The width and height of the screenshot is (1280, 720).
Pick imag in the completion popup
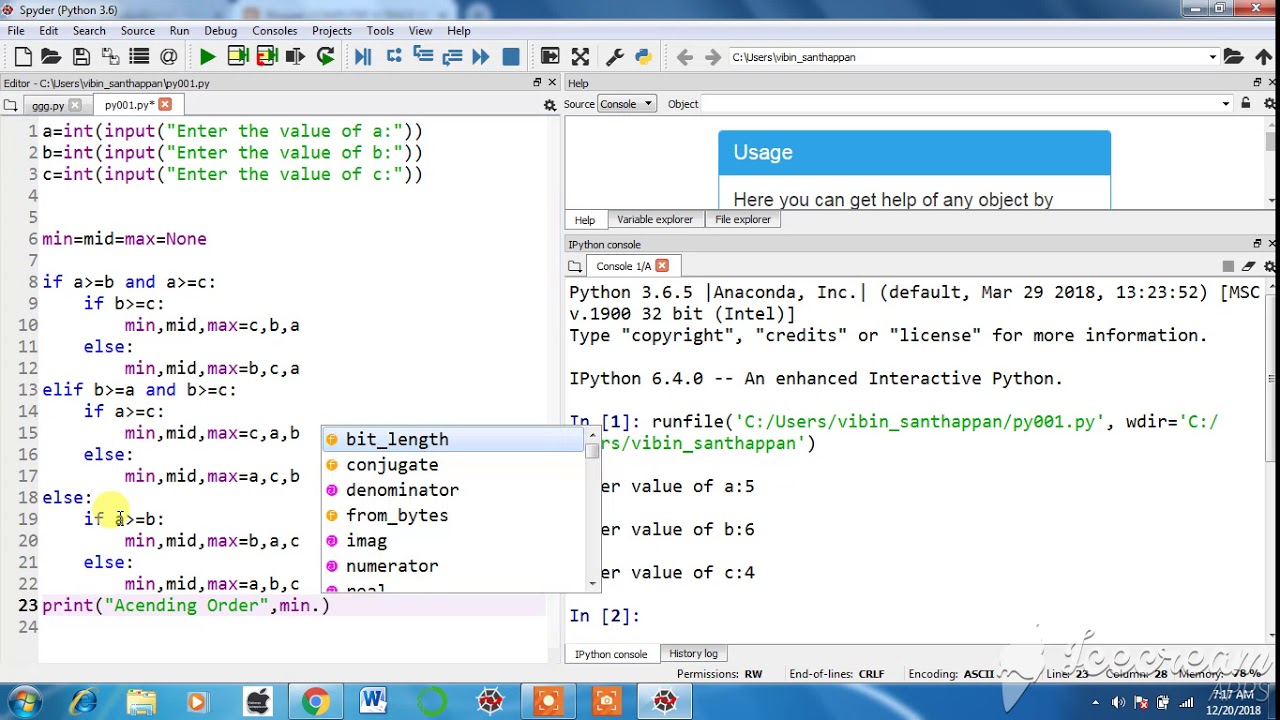point(454,541)
